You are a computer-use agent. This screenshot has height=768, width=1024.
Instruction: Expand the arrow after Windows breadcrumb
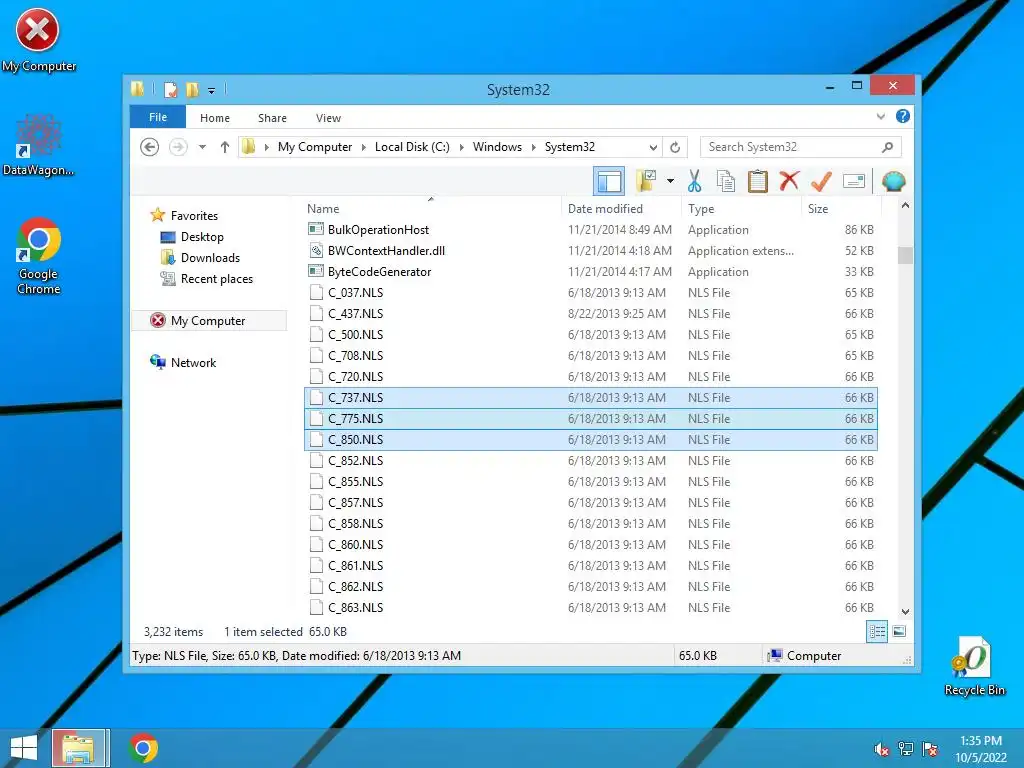[534, 147]
